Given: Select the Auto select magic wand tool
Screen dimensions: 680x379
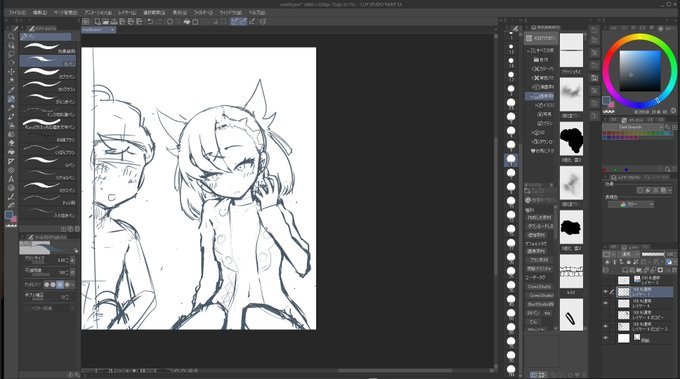Looking at the screenshot, I should point(11,81).
